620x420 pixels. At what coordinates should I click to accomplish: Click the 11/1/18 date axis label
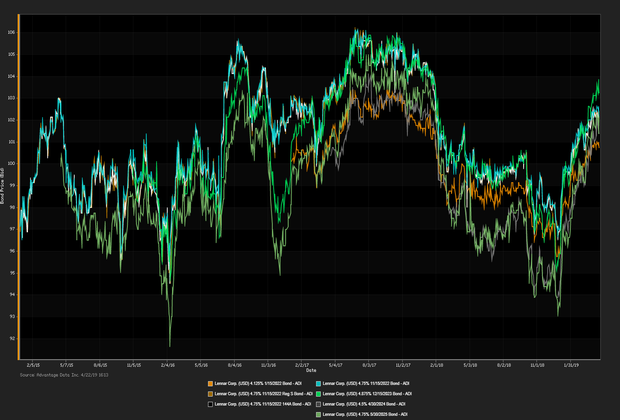tap(537, 365)
